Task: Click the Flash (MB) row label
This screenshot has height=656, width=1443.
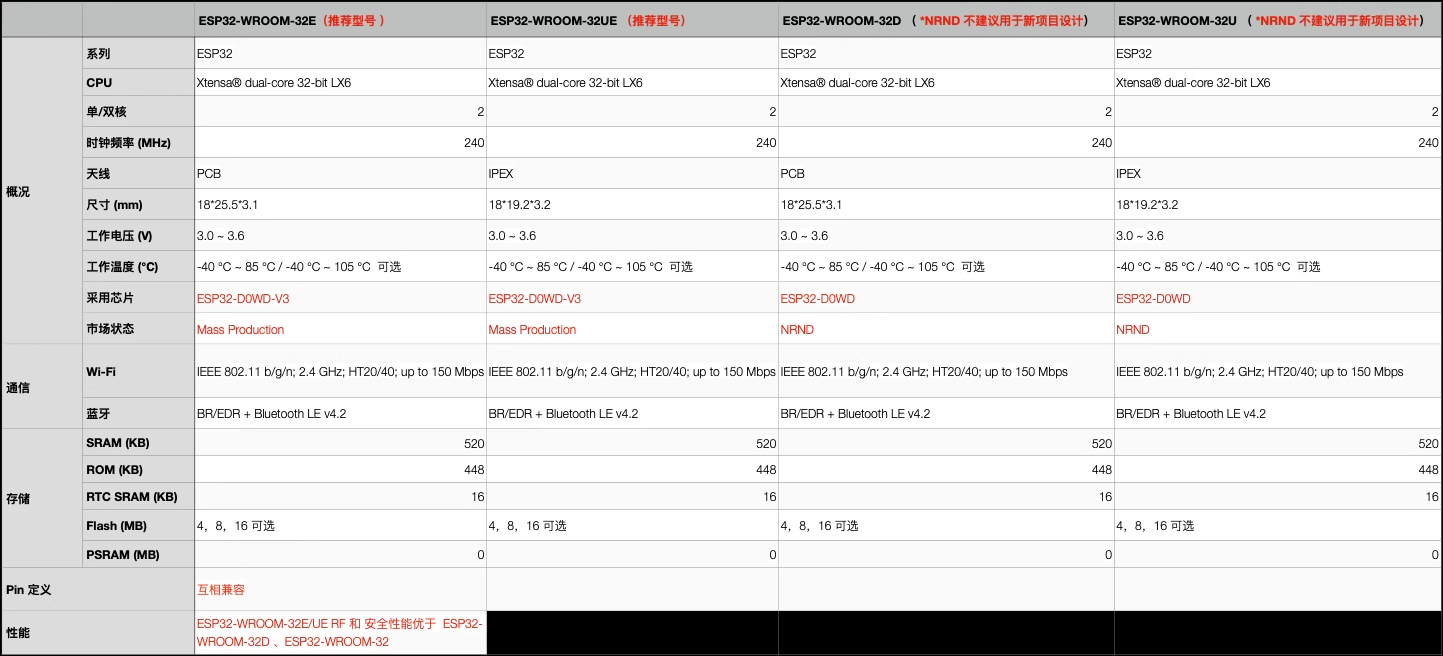Action: pyautogui.click(x=111, y=525)
